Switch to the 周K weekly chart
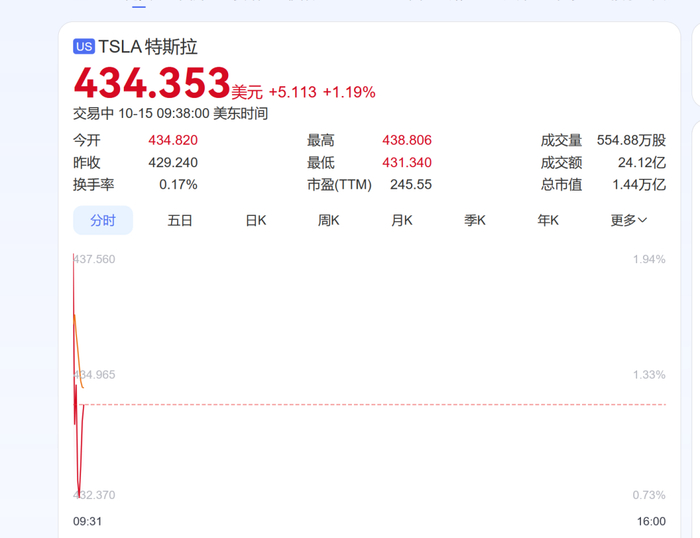 329,220
